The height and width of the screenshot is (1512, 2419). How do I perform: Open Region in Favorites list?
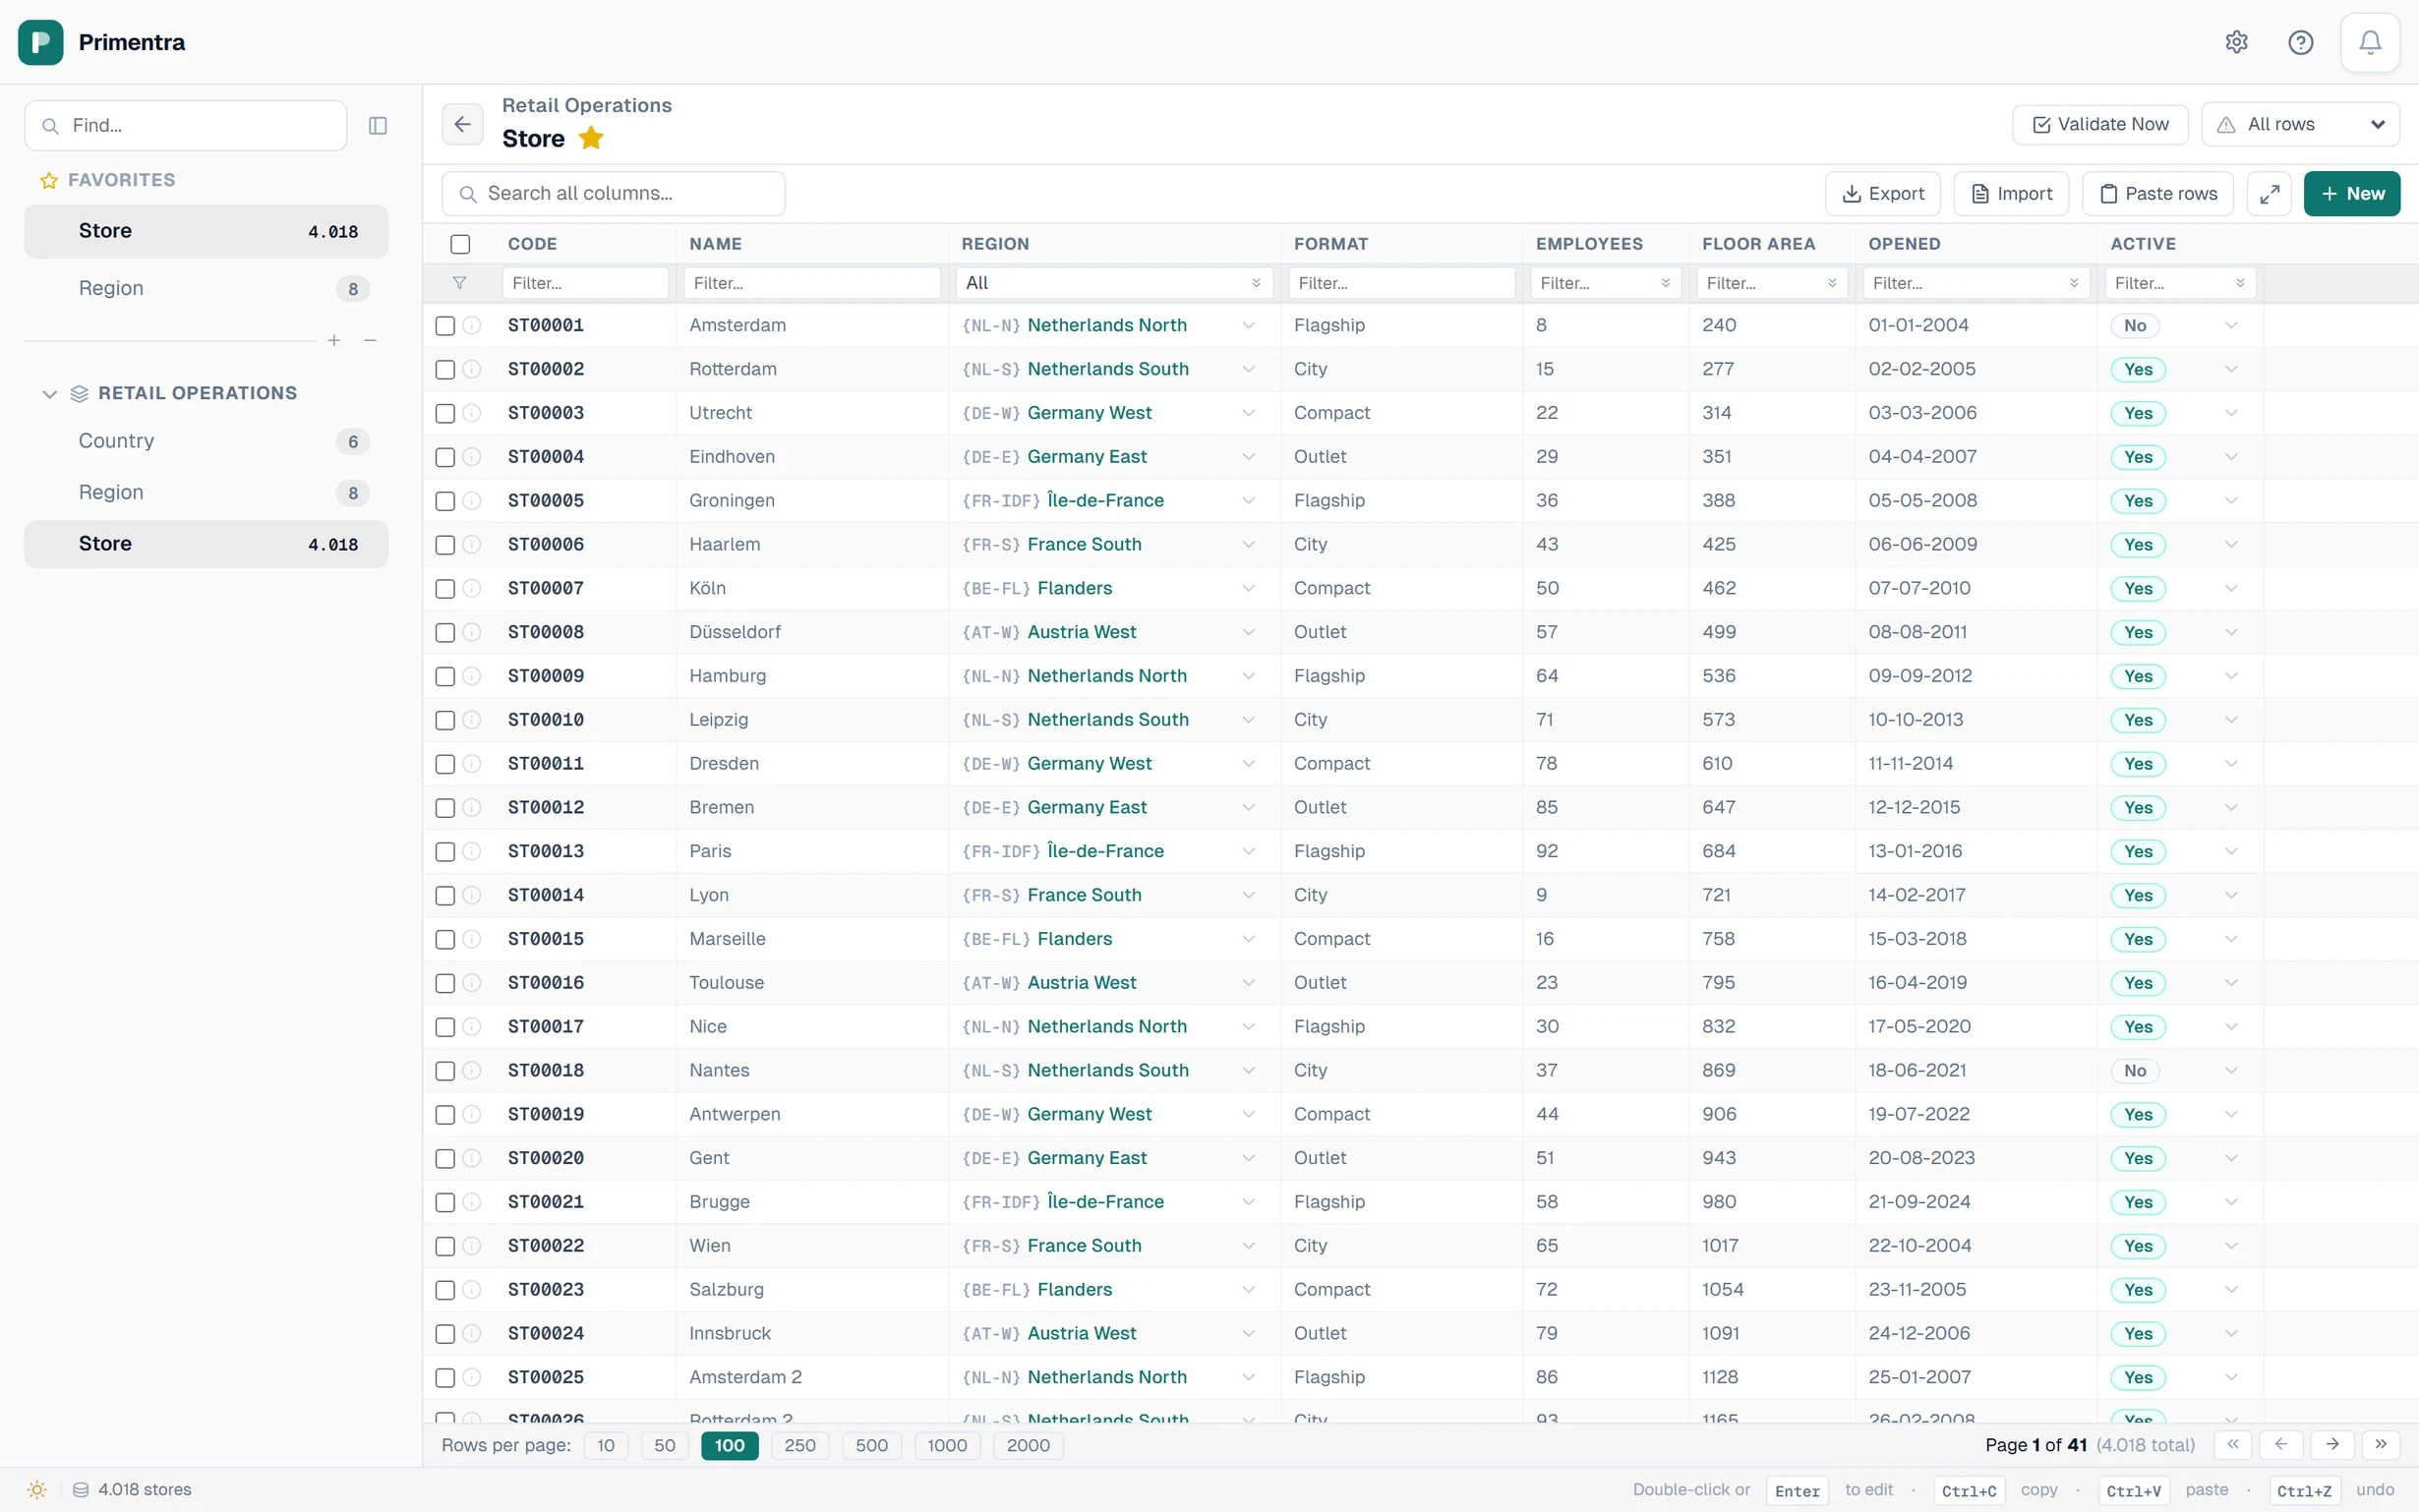(x=206, y=288)
